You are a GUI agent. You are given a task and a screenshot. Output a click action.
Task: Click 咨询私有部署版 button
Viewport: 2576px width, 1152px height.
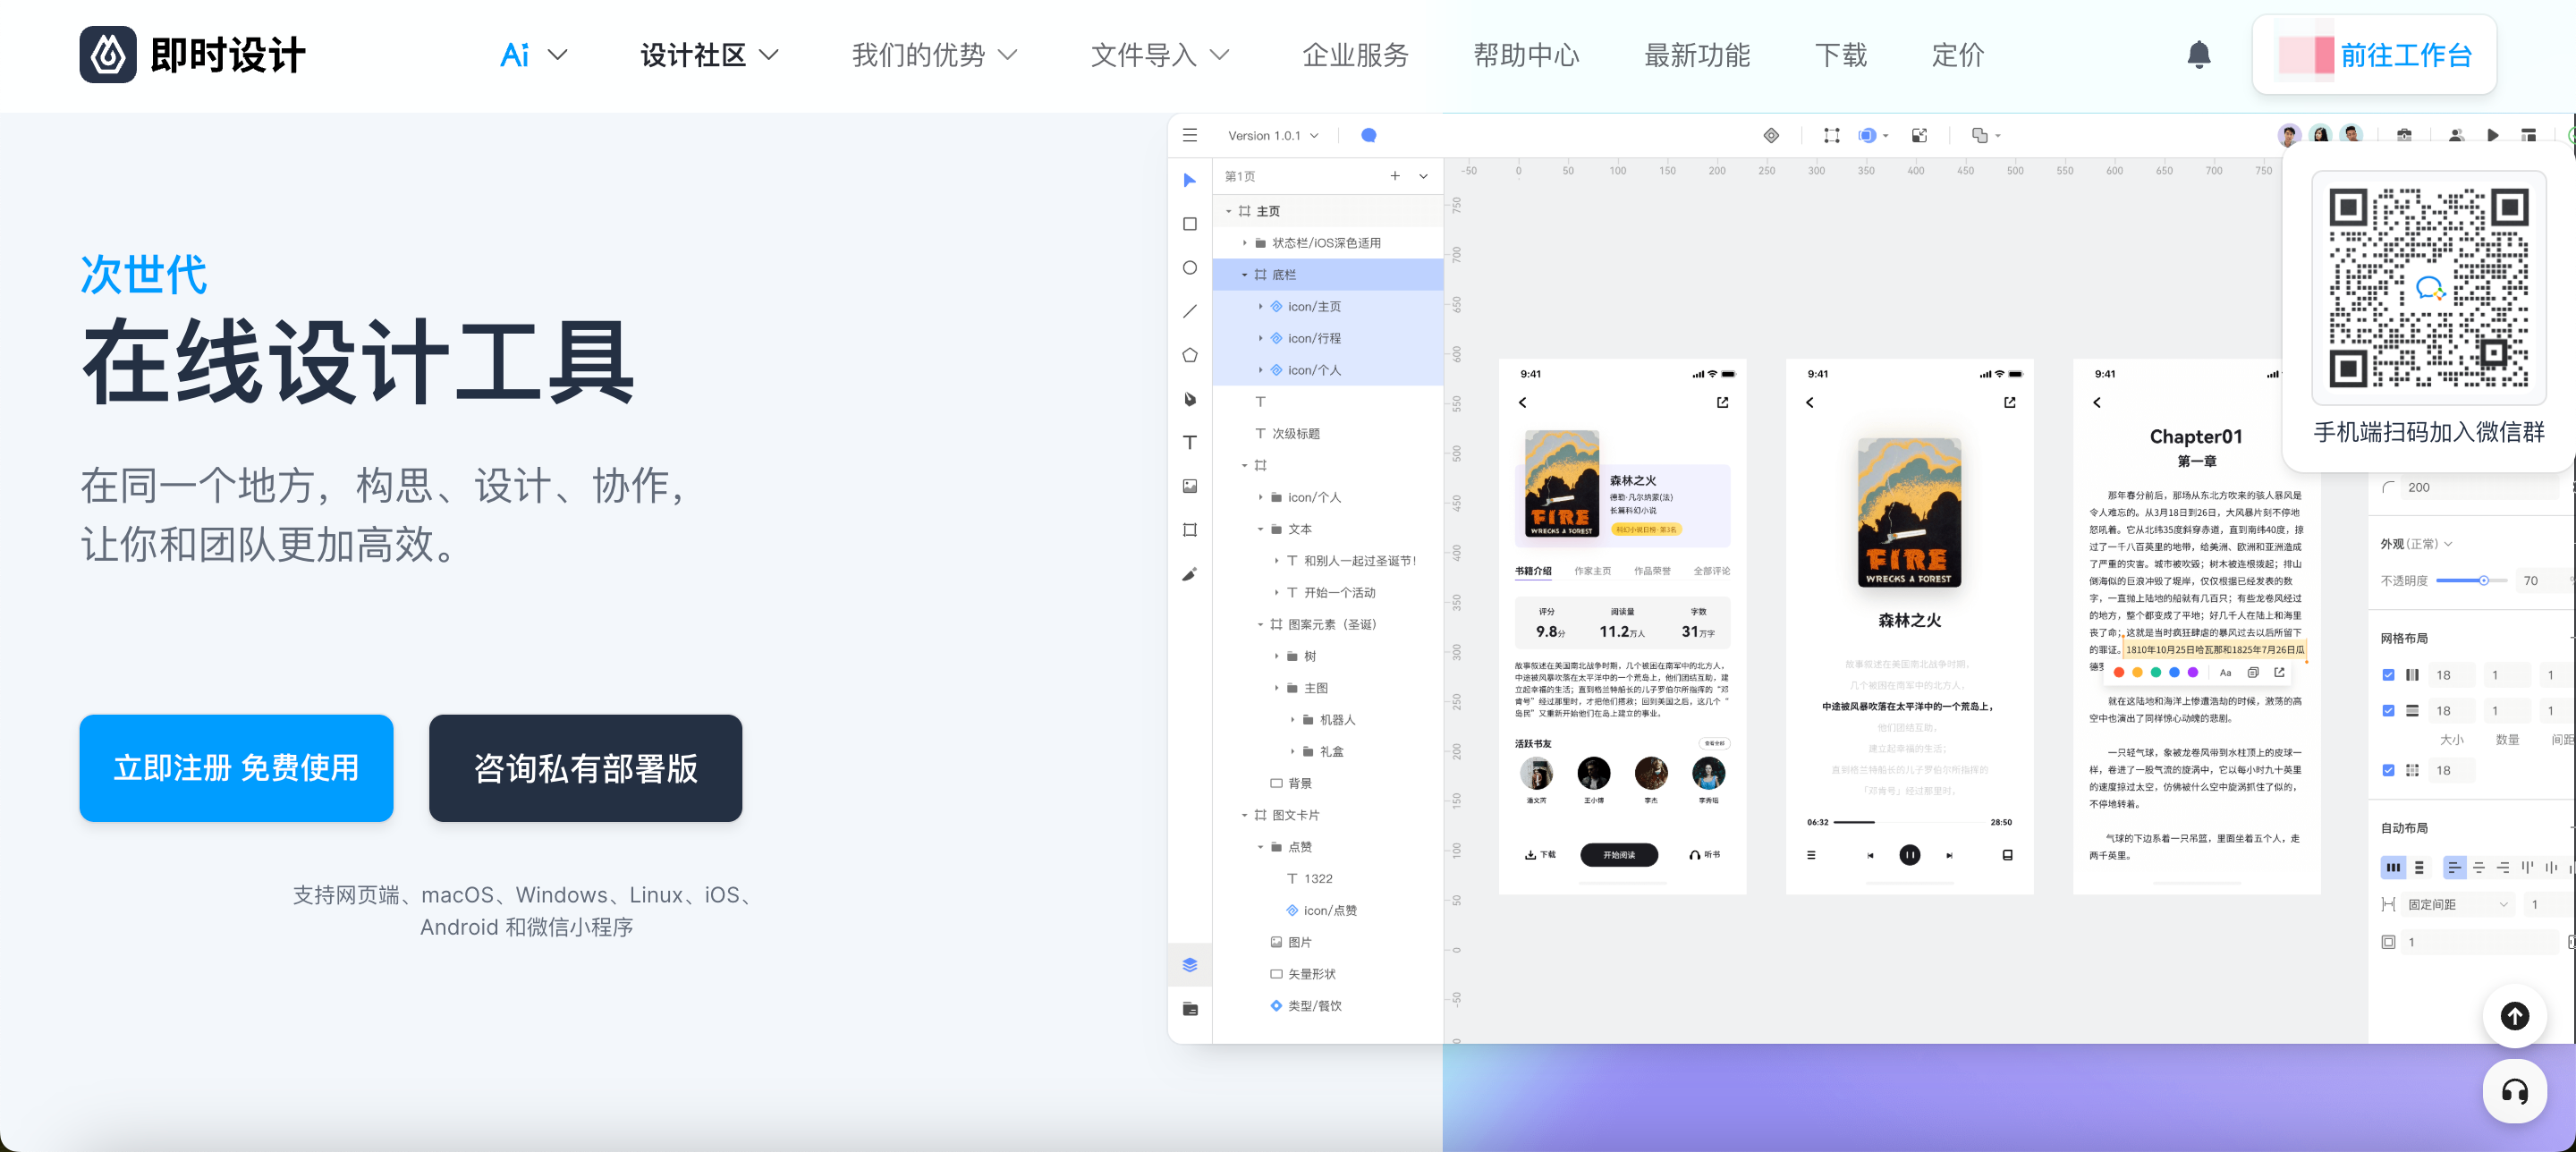(x=585, y=768)
